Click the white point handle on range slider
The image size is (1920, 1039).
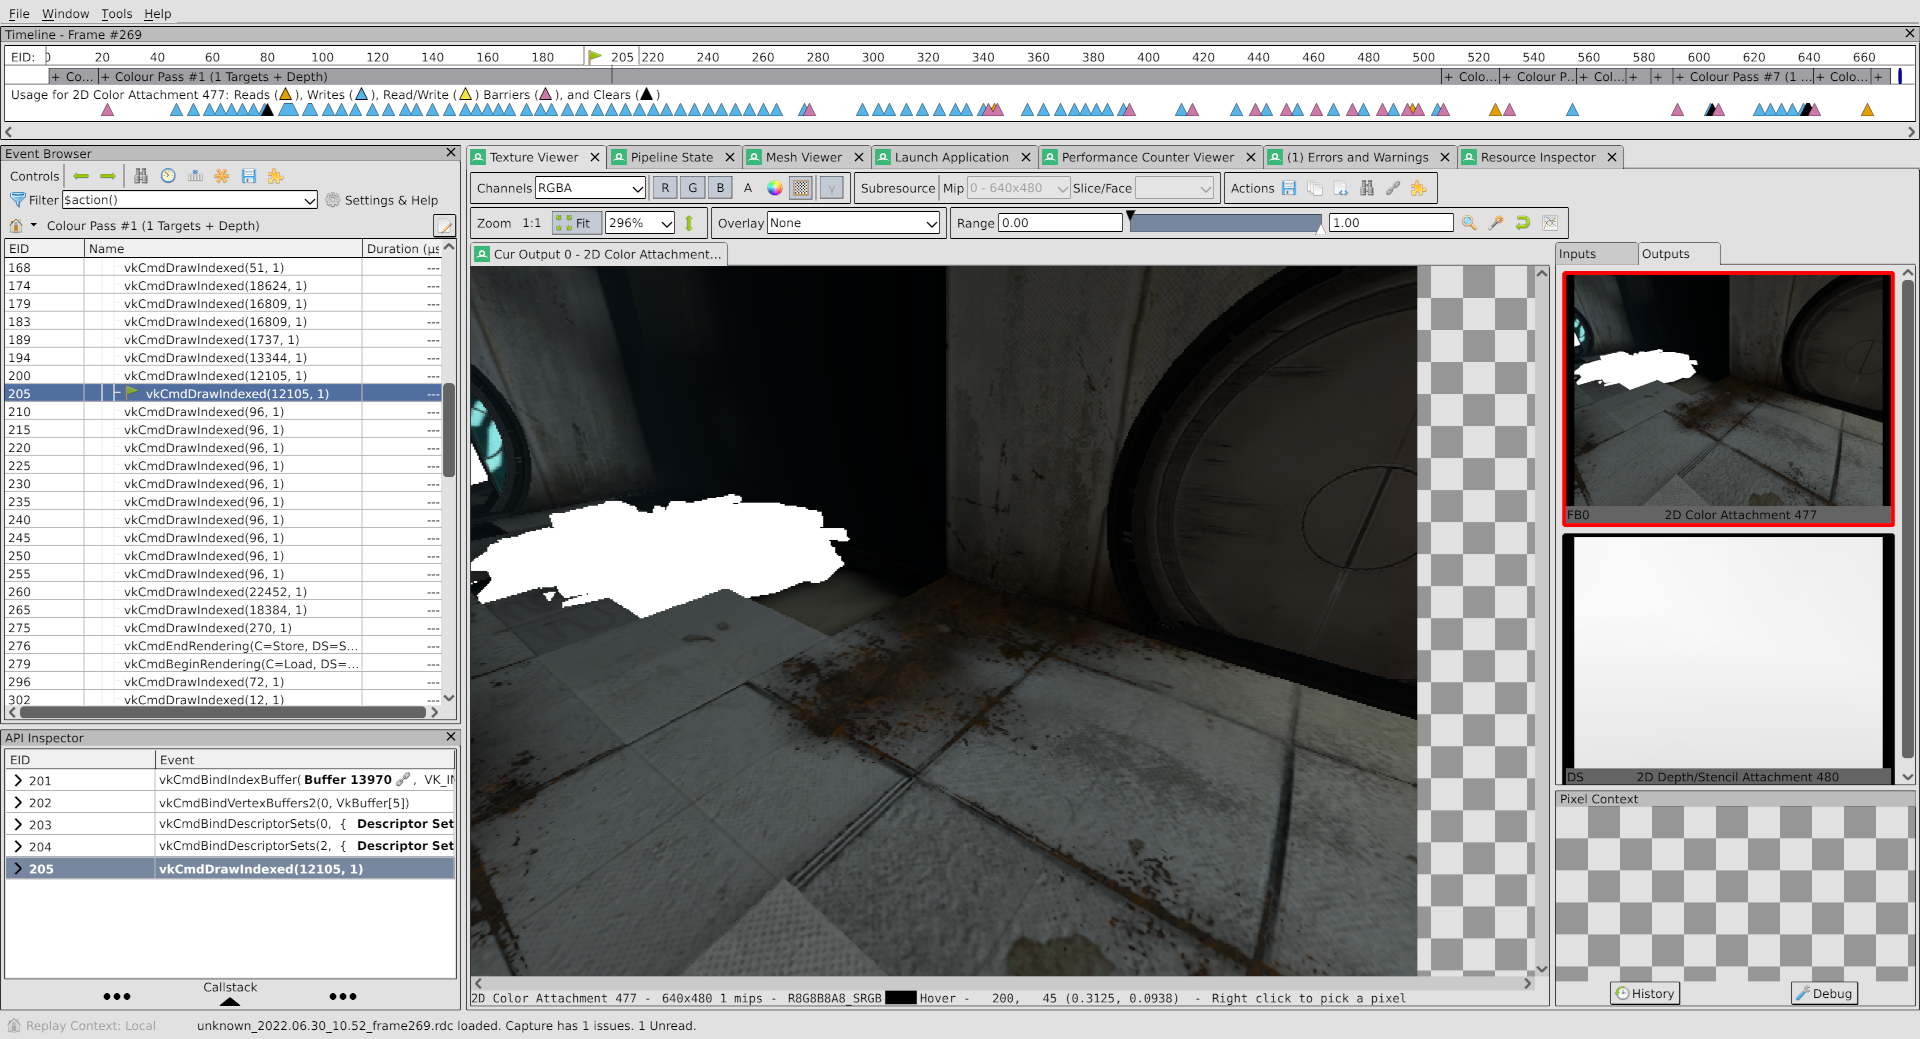click(1321, 228)
